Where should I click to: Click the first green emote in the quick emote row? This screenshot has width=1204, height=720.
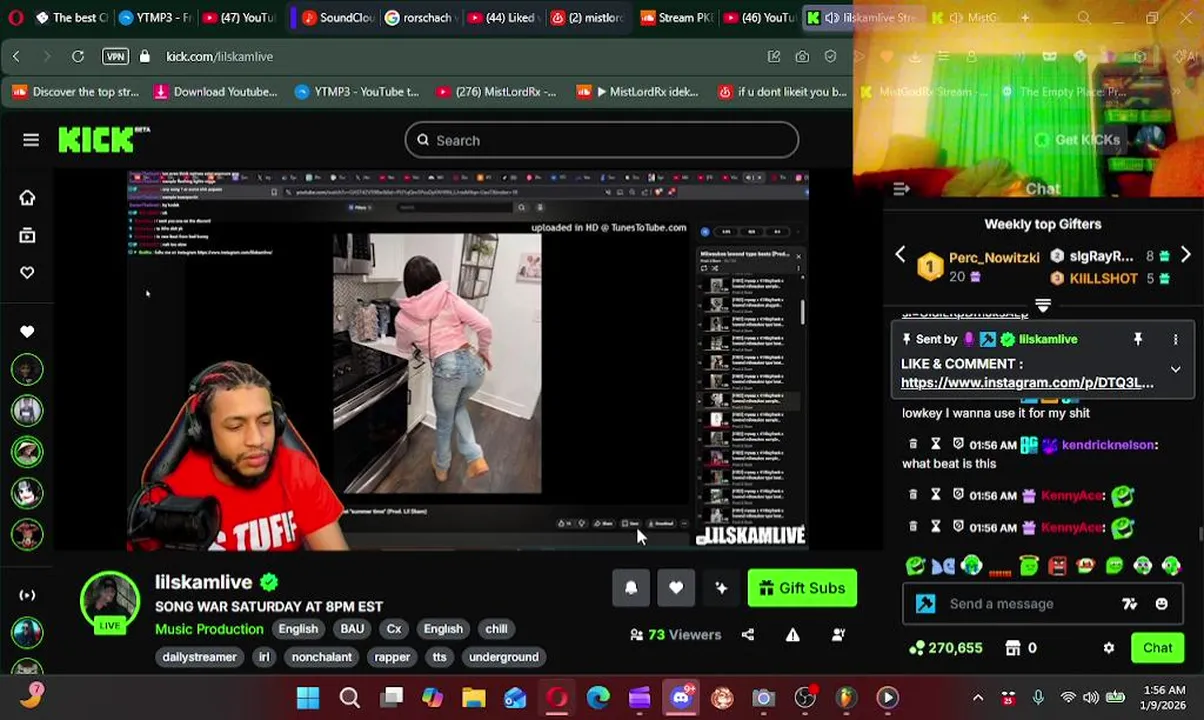tap(915, 566)
